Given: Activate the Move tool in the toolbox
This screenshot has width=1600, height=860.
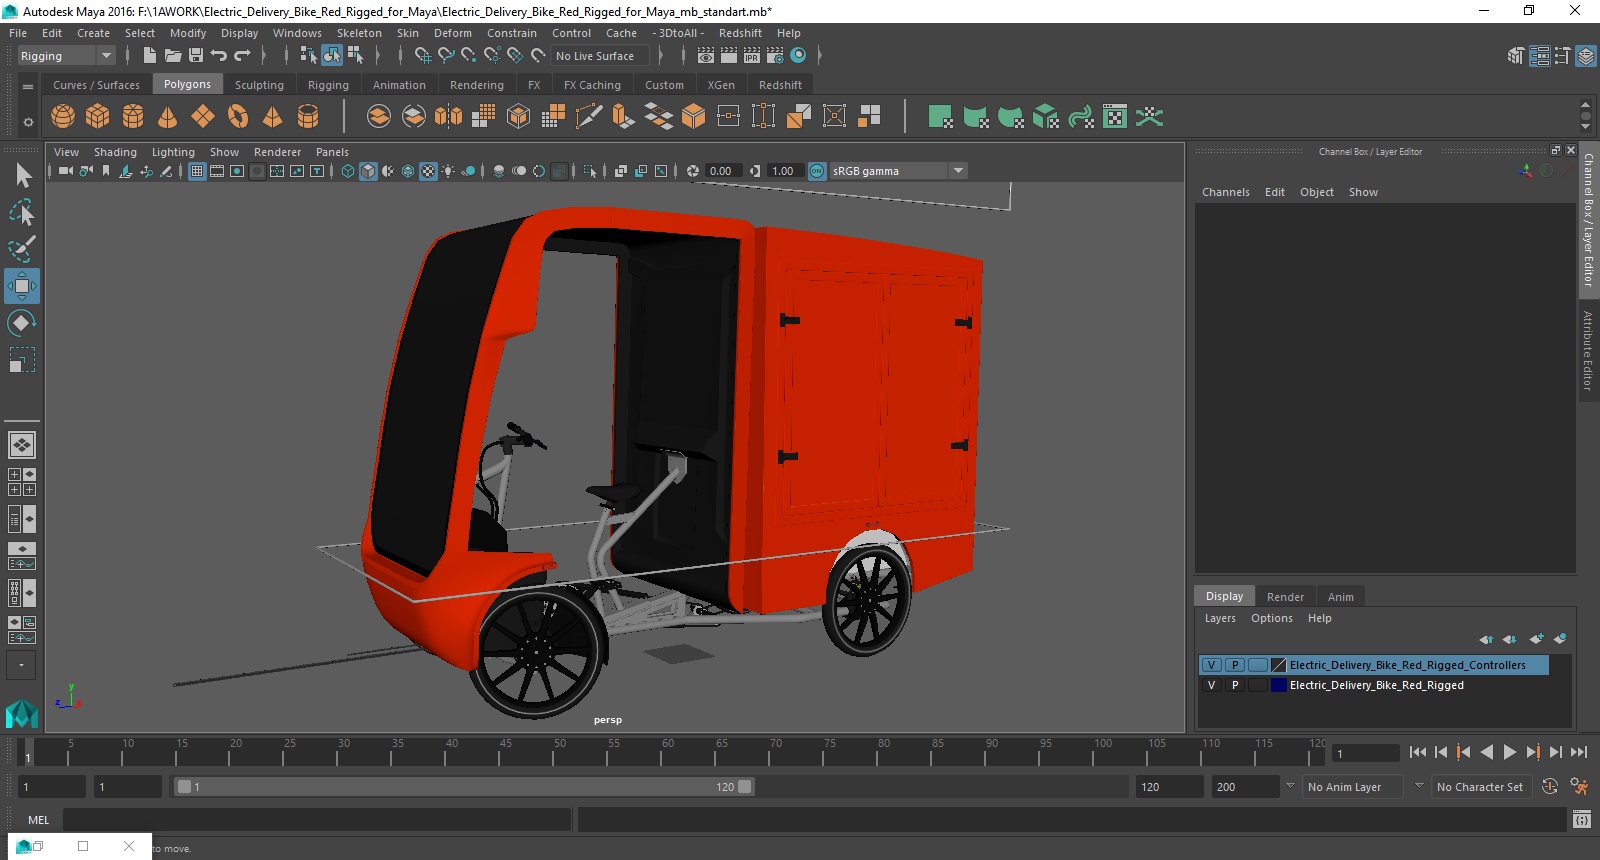Looking at the screenshot, I should click(x=22, y=286).
